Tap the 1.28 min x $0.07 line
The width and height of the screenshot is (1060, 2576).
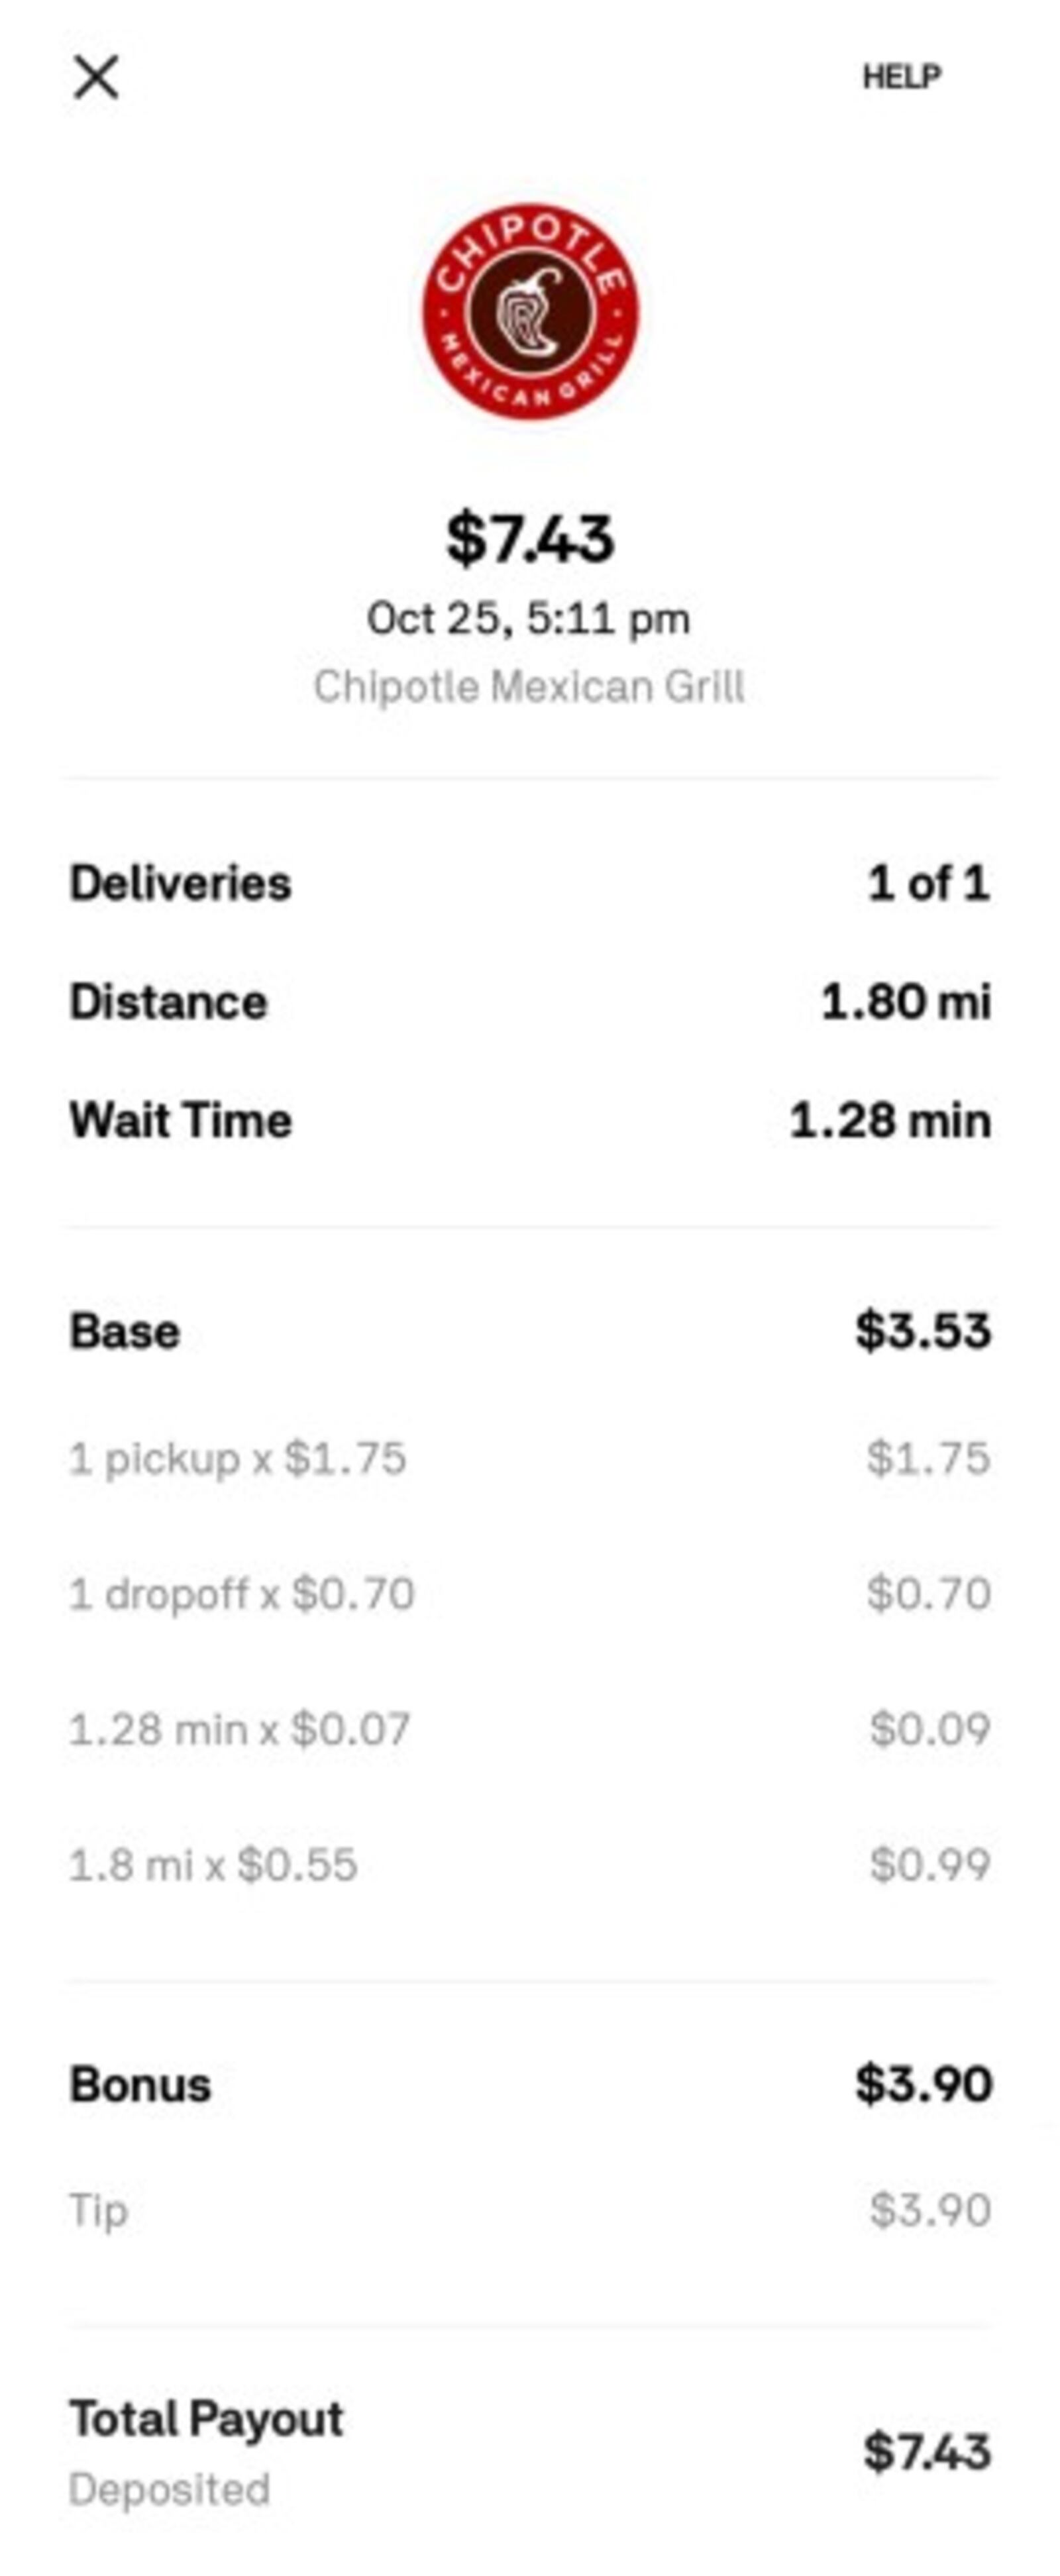(x=530, y=1729)
